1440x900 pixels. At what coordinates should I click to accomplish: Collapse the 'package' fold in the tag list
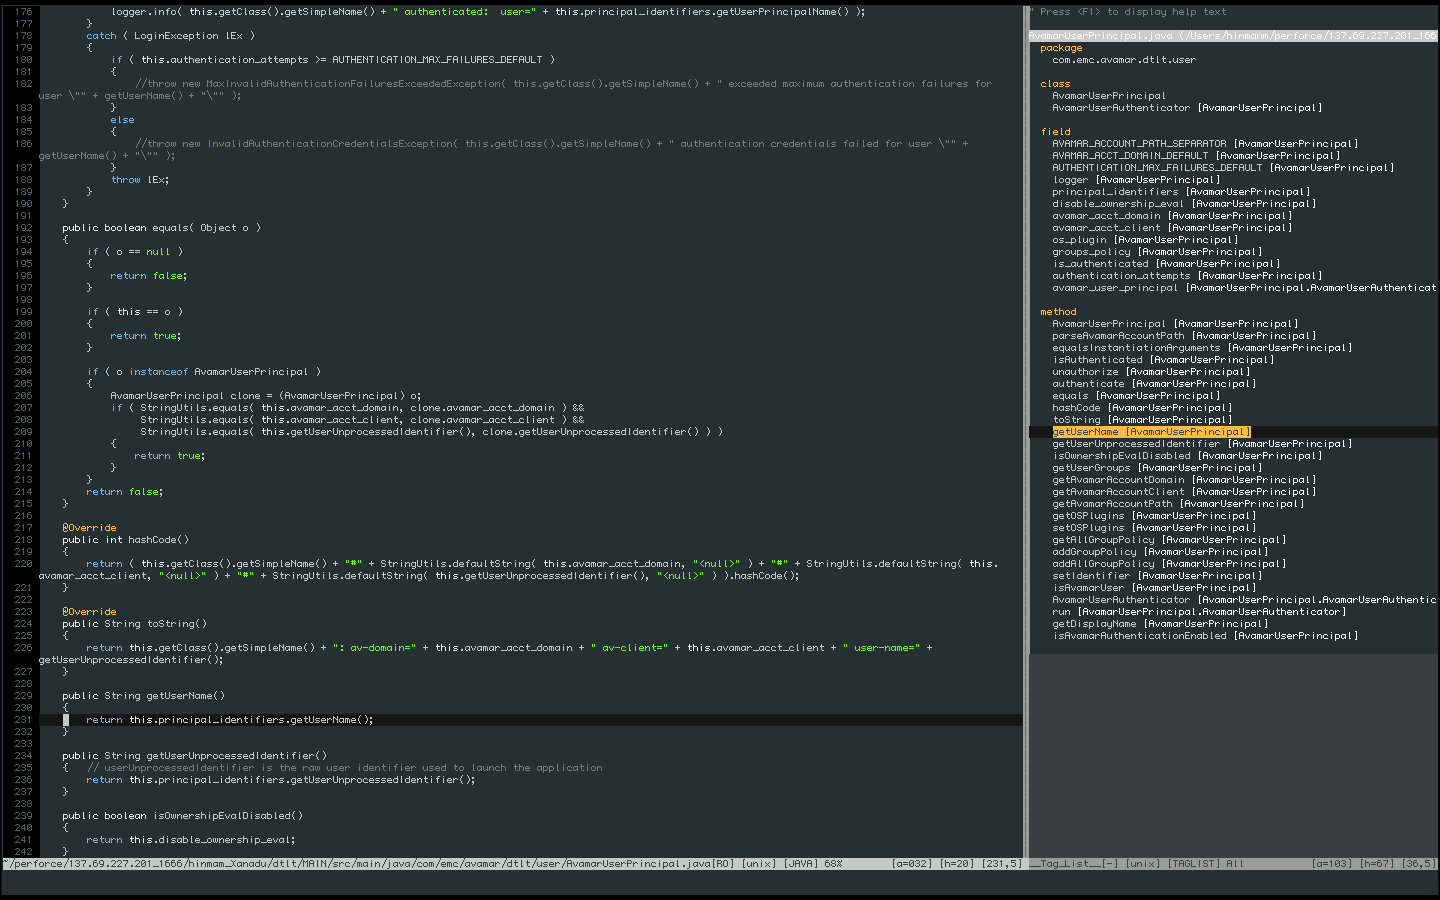pos(1061,48)
